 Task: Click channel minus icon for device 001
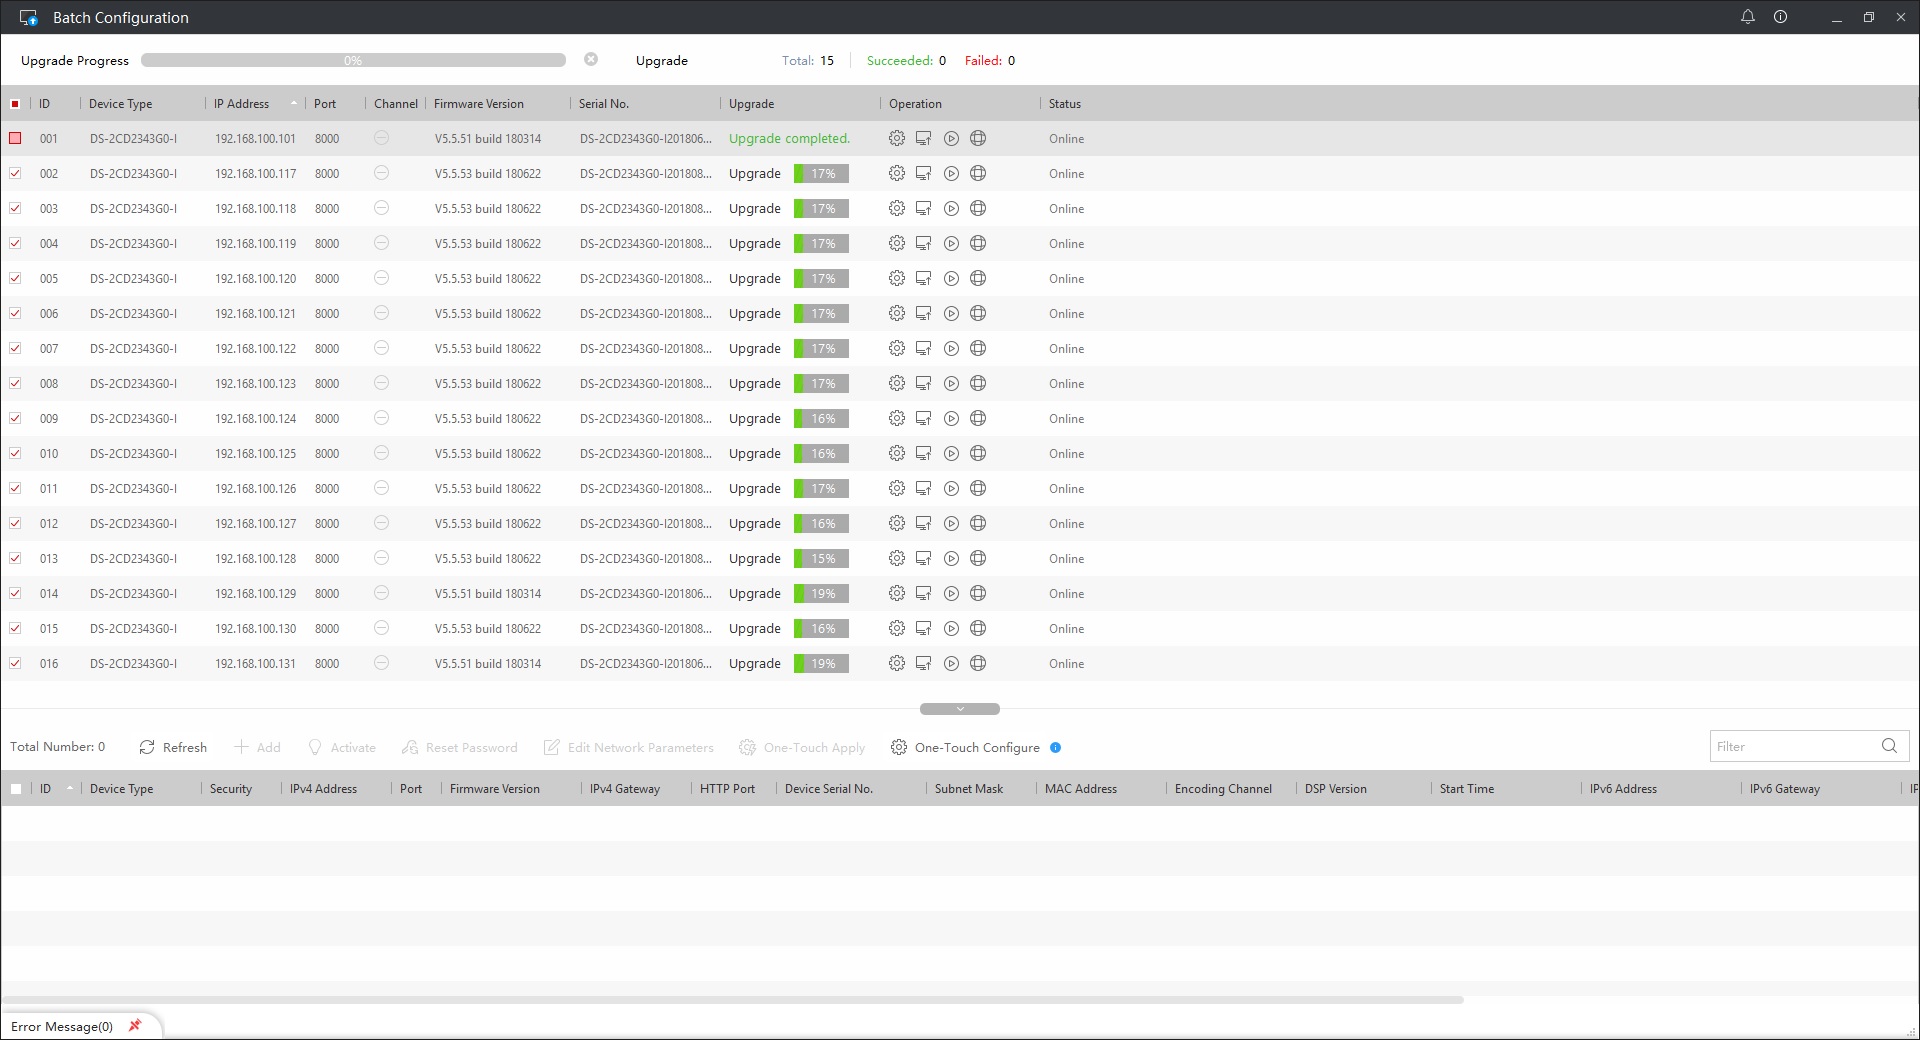coord(381,138)
